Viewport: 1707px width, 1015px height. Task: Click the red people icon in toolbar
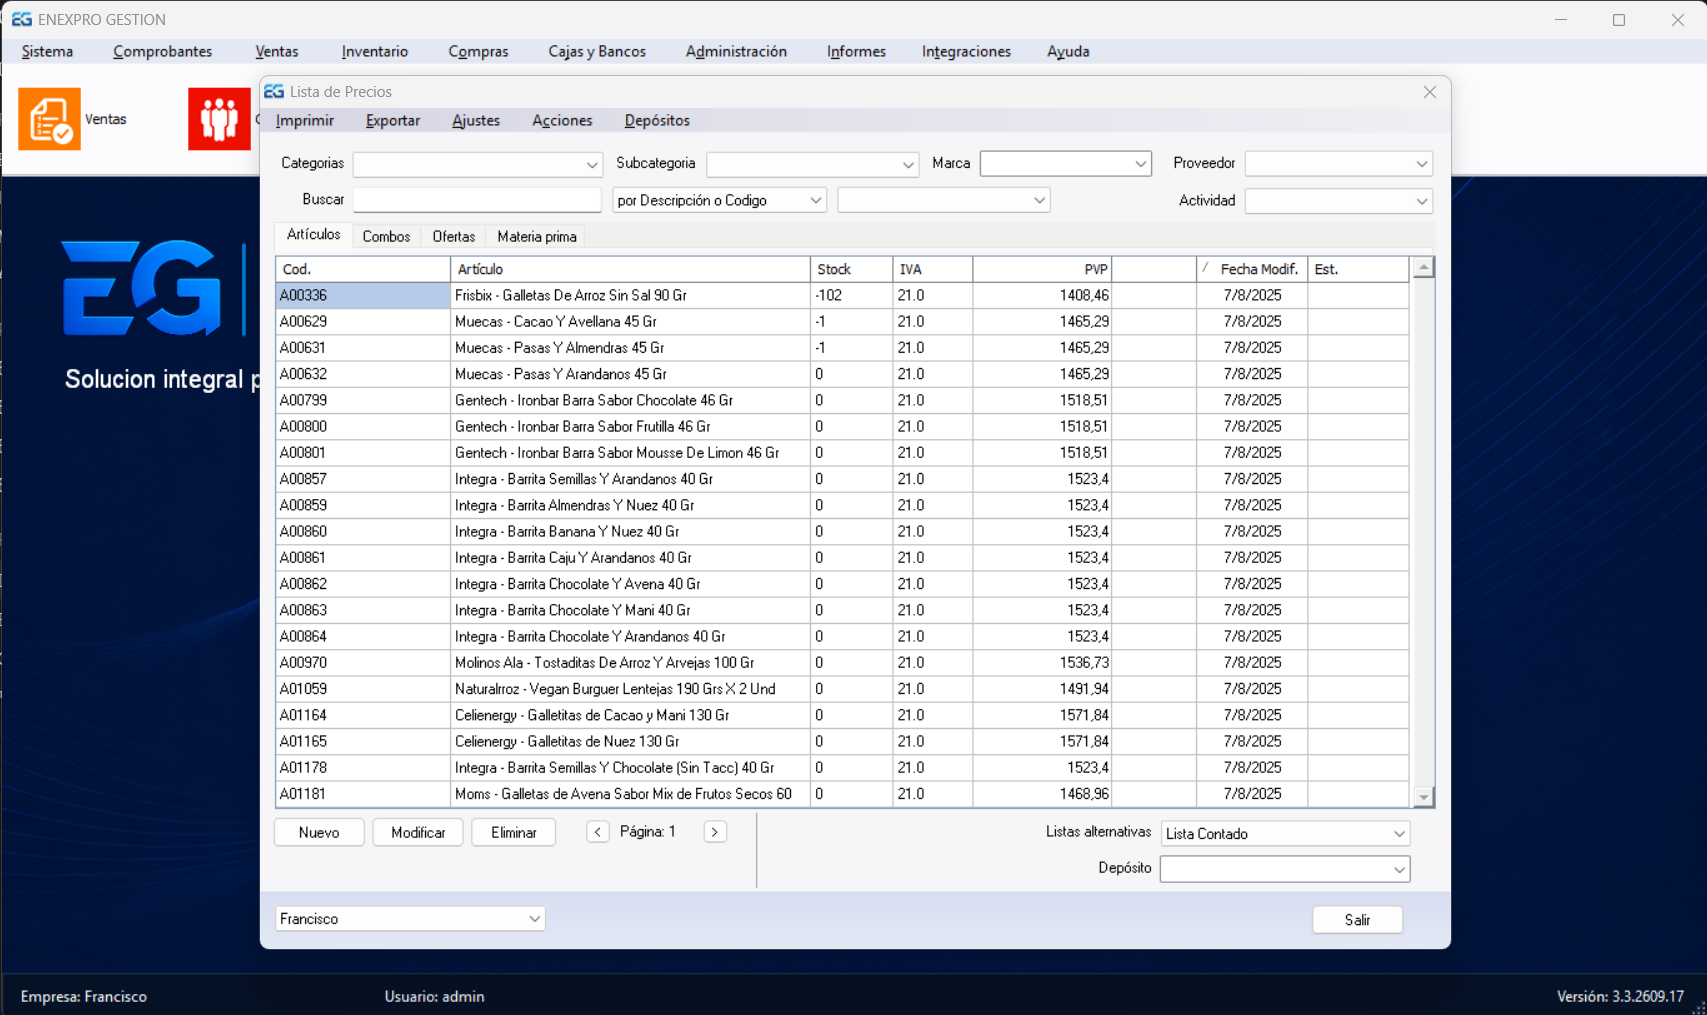[x=219, y=119]
